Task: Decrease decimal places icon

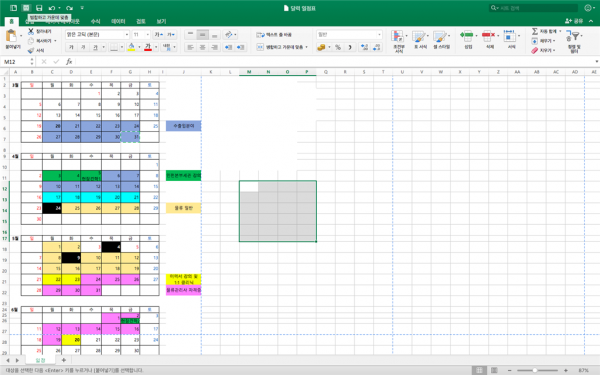Action: click(377, 47)
